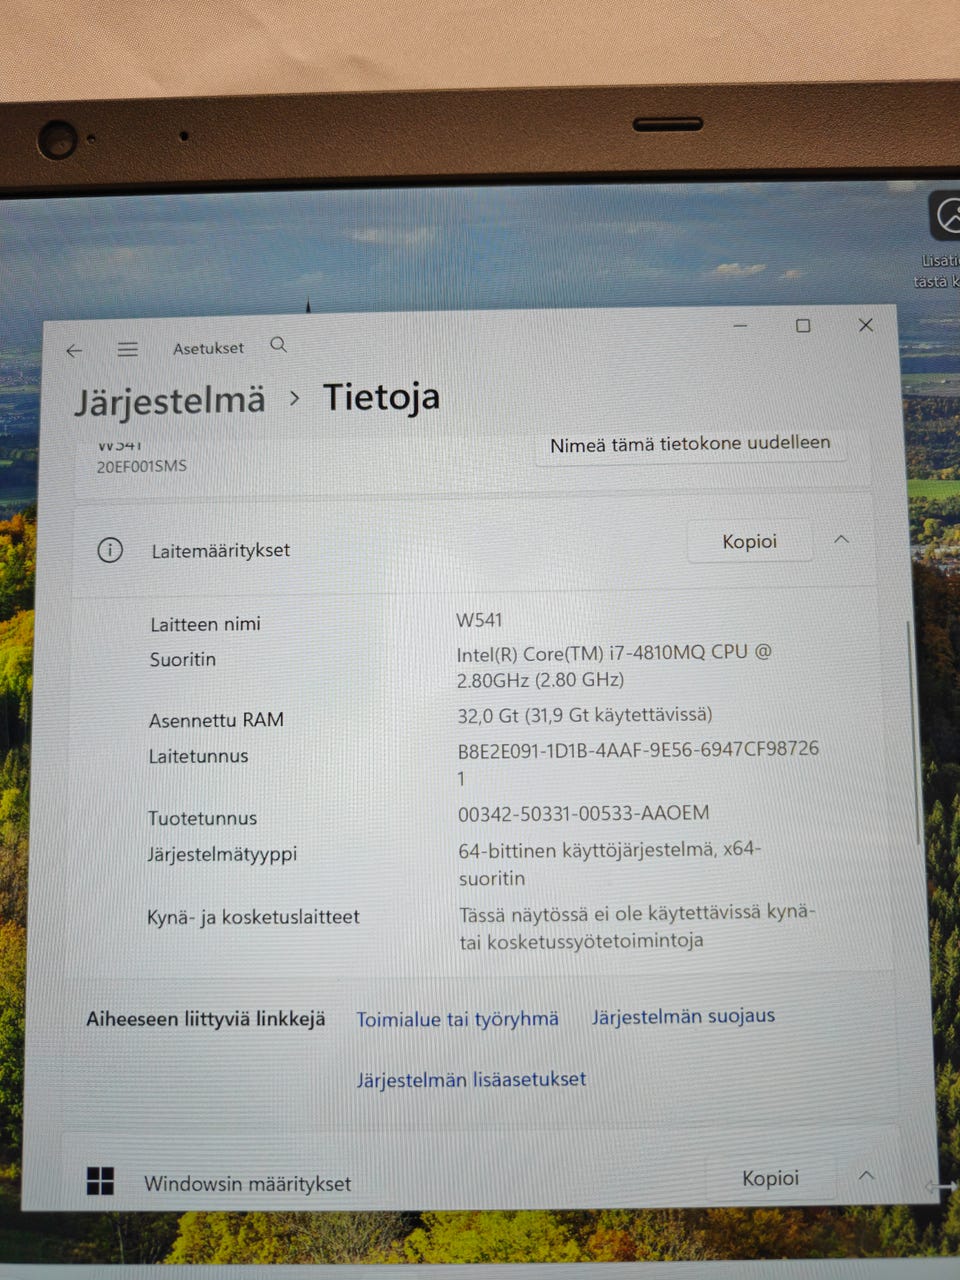Viewport: 960px width, 1280px height.
Task: Select the model code 20EF001SMS
Action: pyautogui.click(x=141, y=466)
